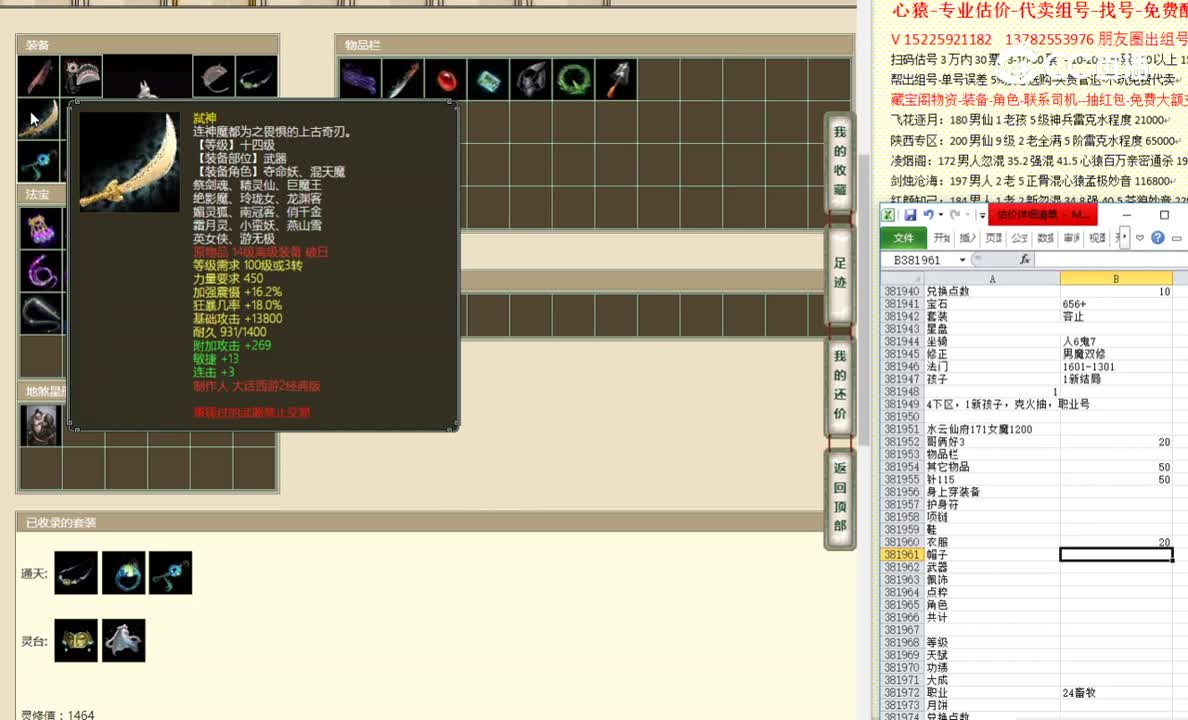The image size is (1188, 720).
Task: Click the 武器 cell in column A
Action: [x=992, y=567]
